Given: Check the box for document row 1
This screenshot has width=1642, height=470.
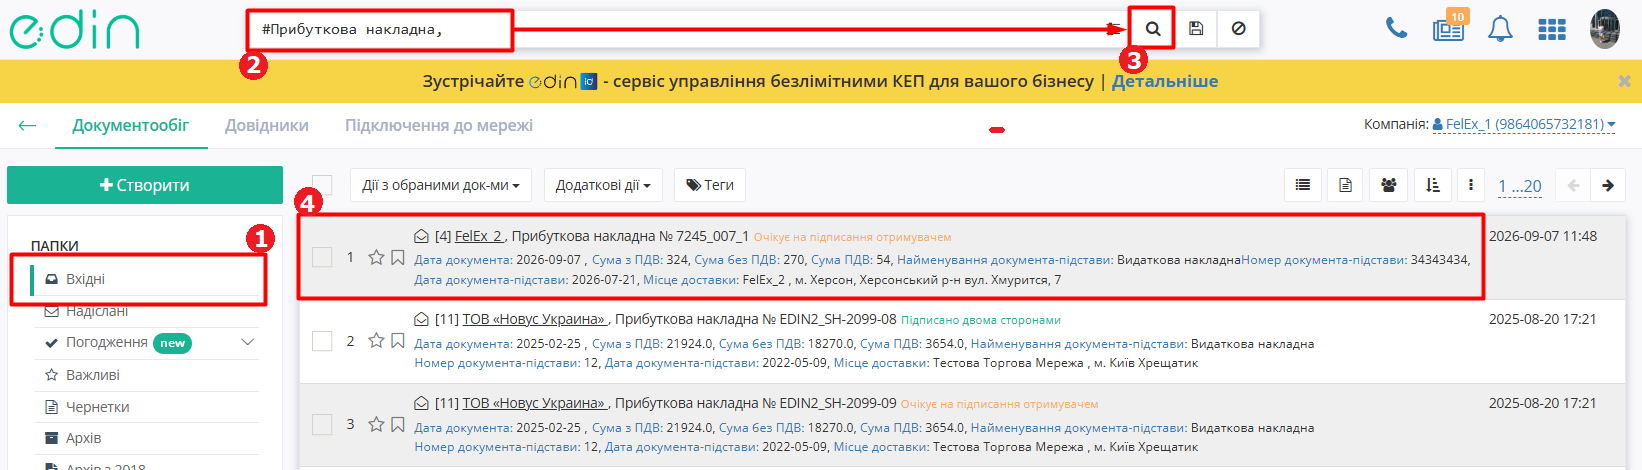Looking at the screenshot, I should [322, 257].
